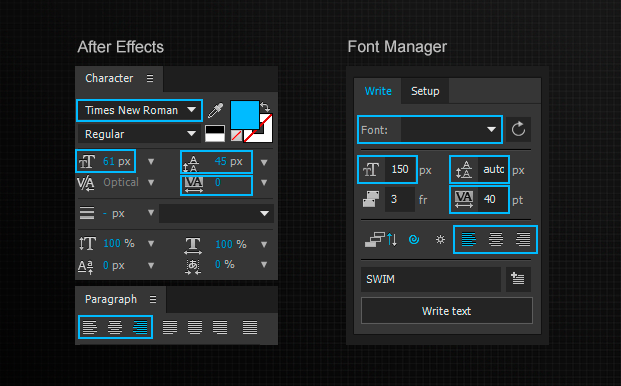Screen dimensions: 621x386
Task: Click the kerning V/A icon
Action: pos(86,183)
